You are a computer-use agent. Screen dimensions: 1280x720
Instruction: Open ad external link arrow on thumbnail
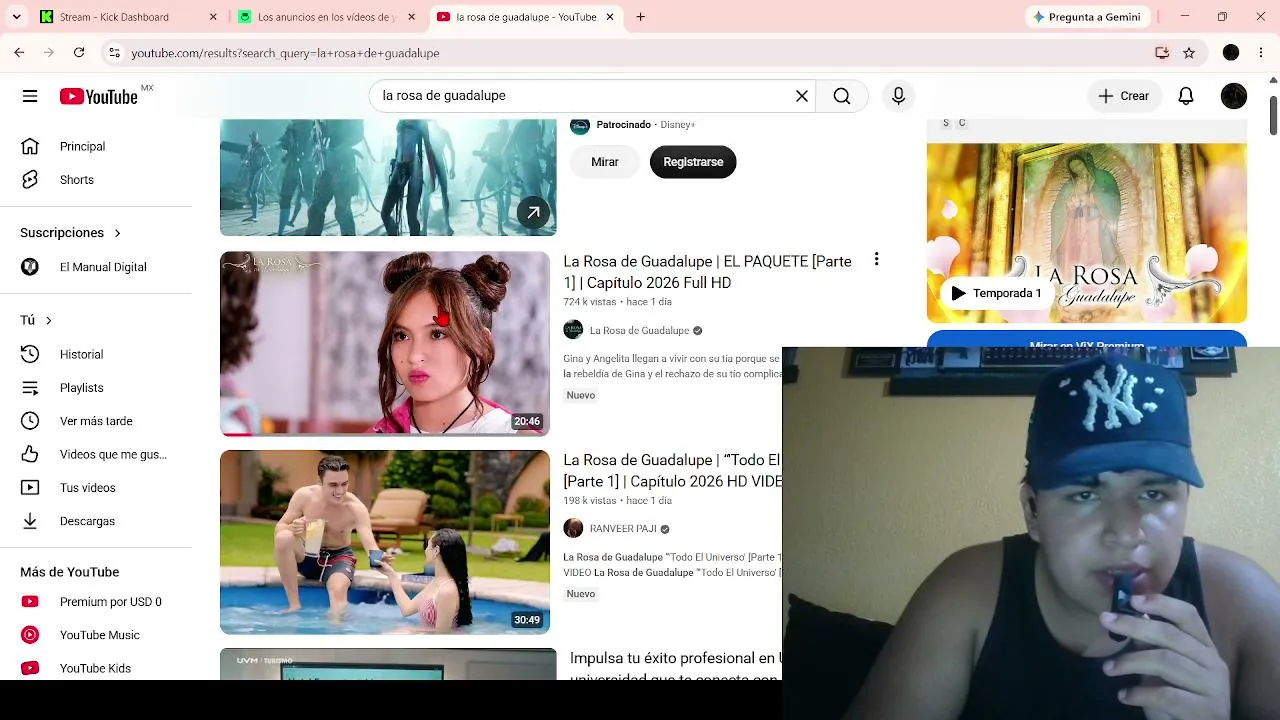pos(534,212)
